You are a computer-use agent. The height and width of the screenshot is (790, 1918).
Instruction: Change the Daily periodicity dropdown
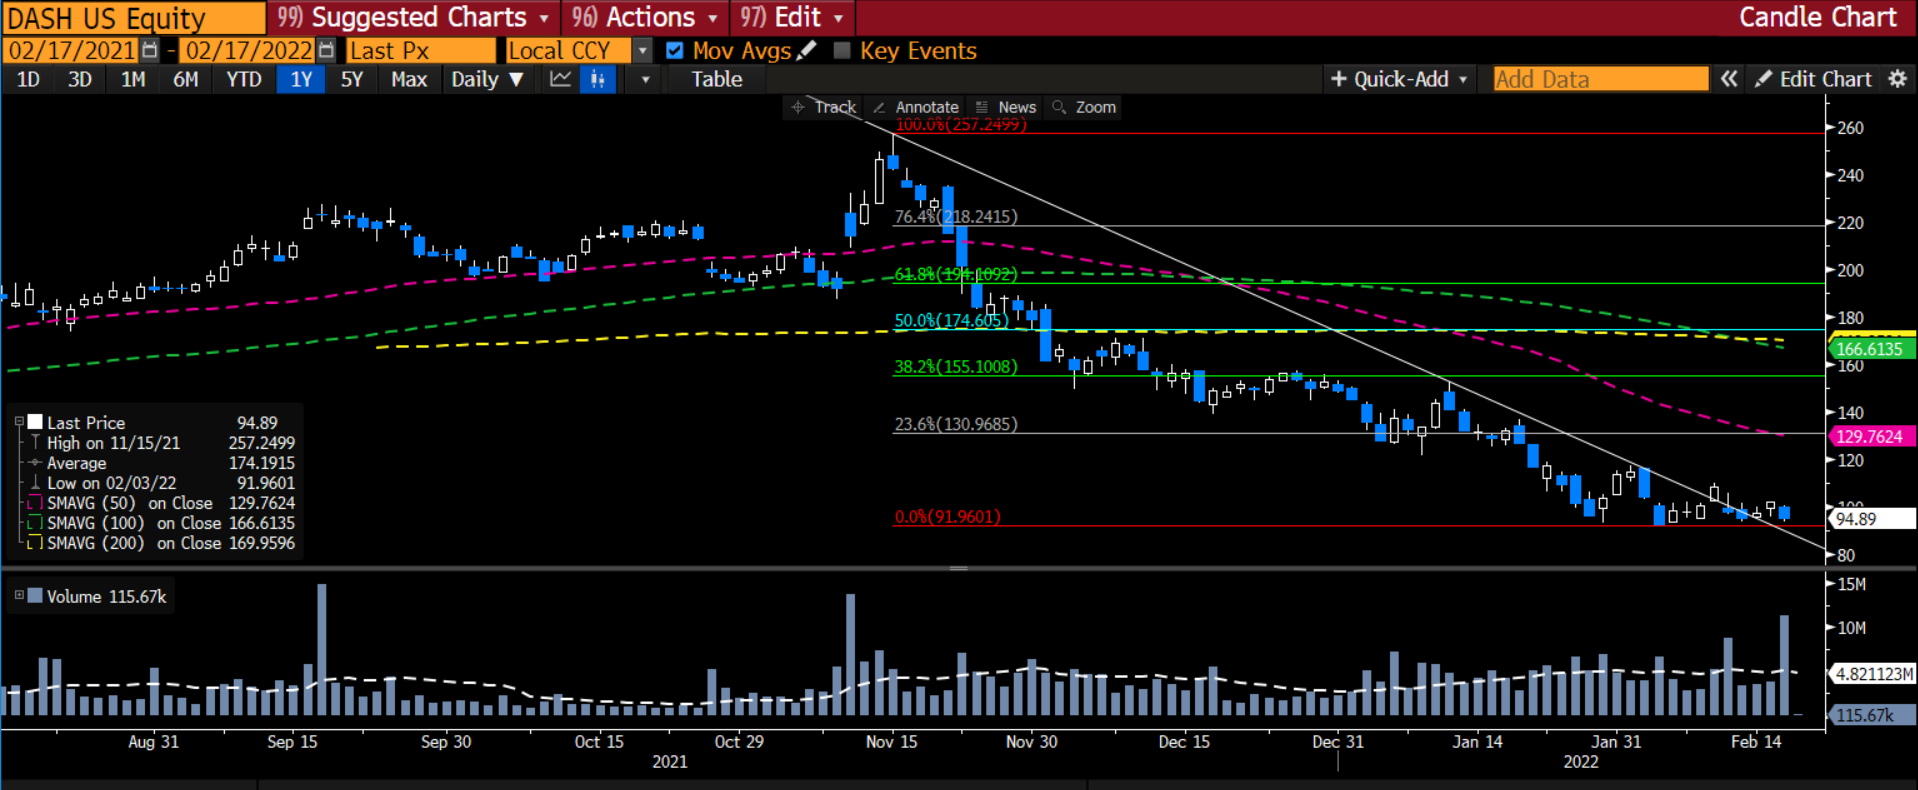(x=486, y=79)
